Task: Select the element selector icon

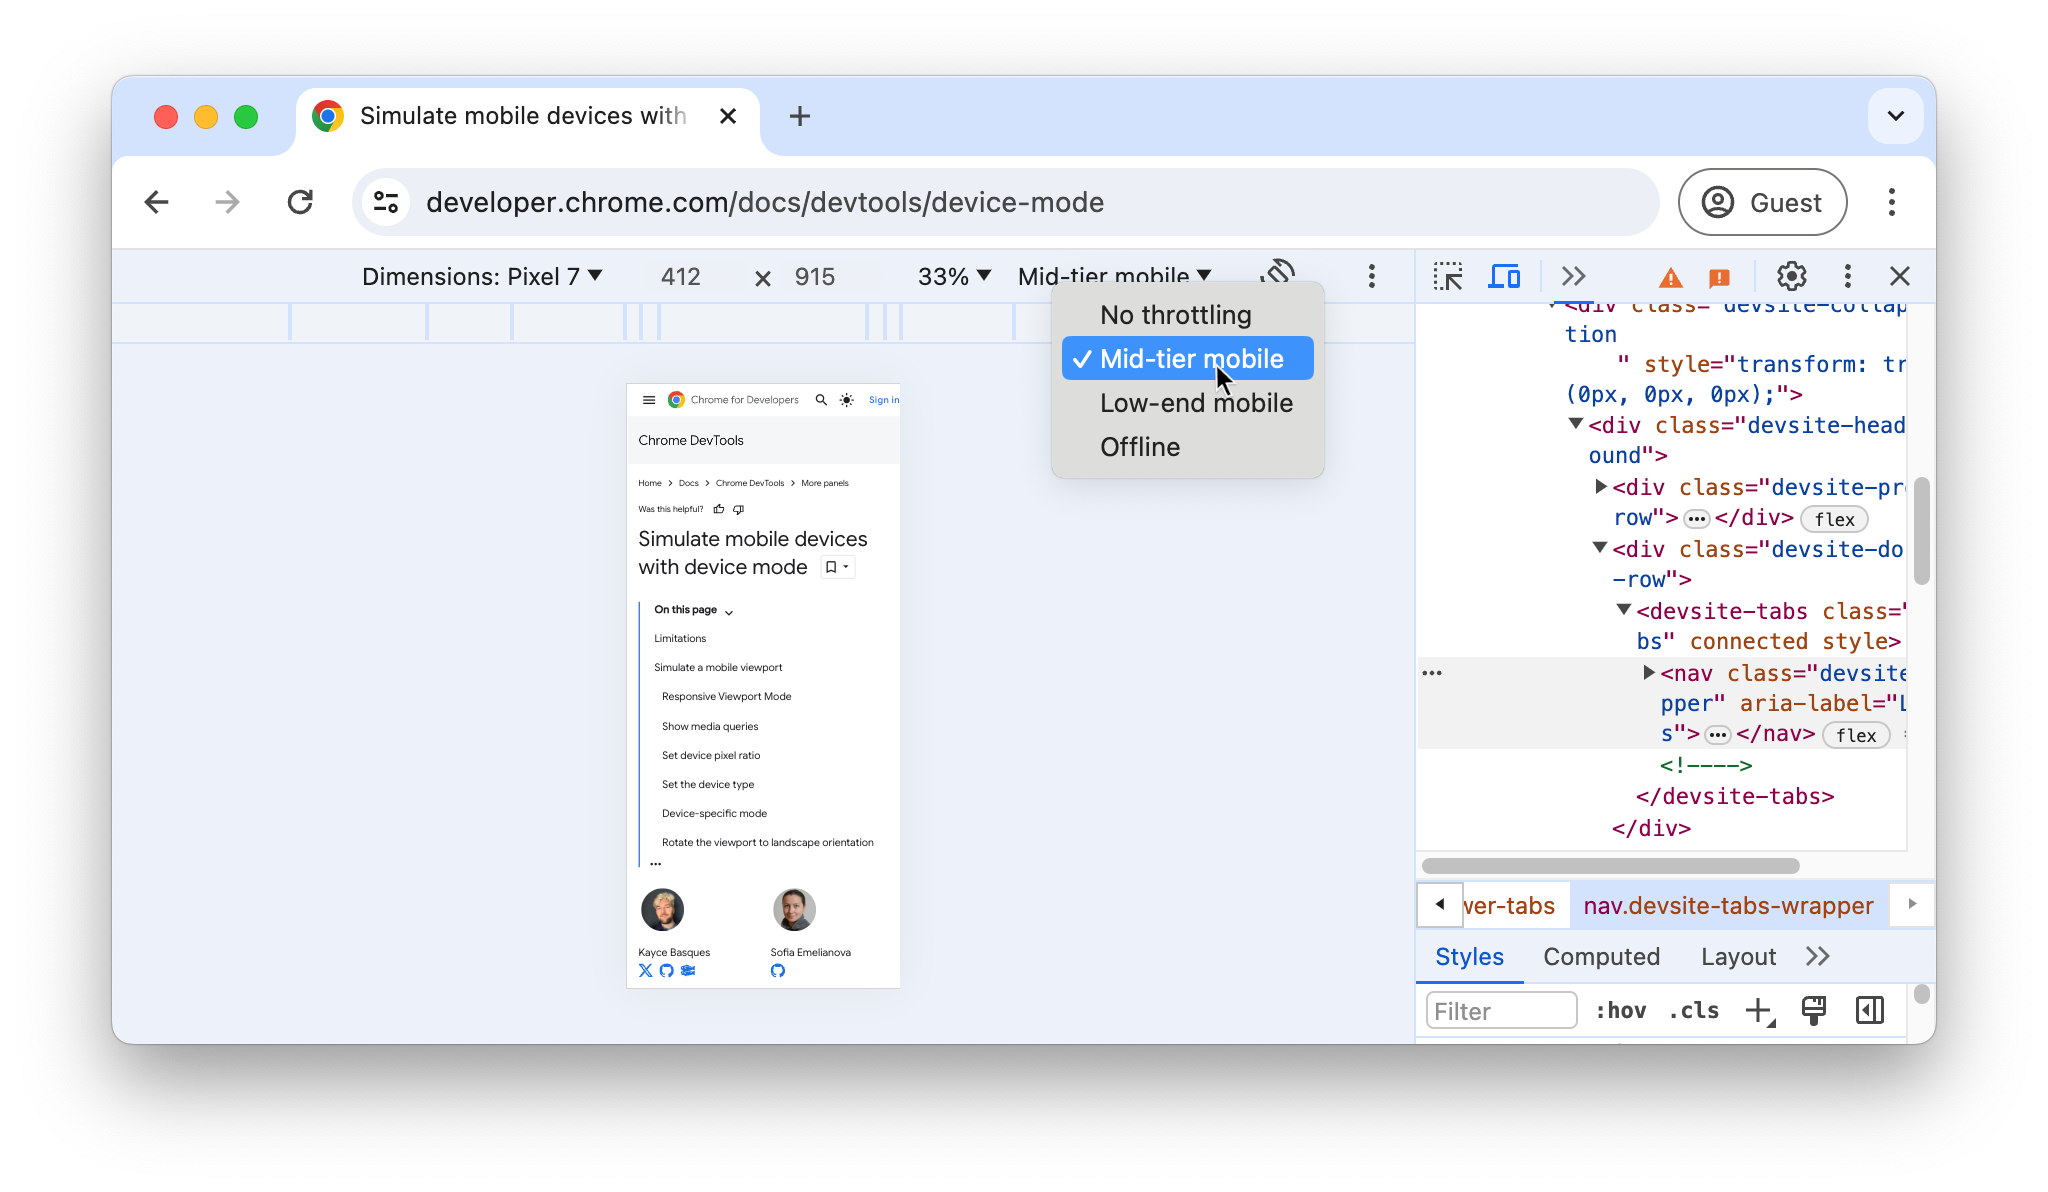Action: coord(1447,277)
